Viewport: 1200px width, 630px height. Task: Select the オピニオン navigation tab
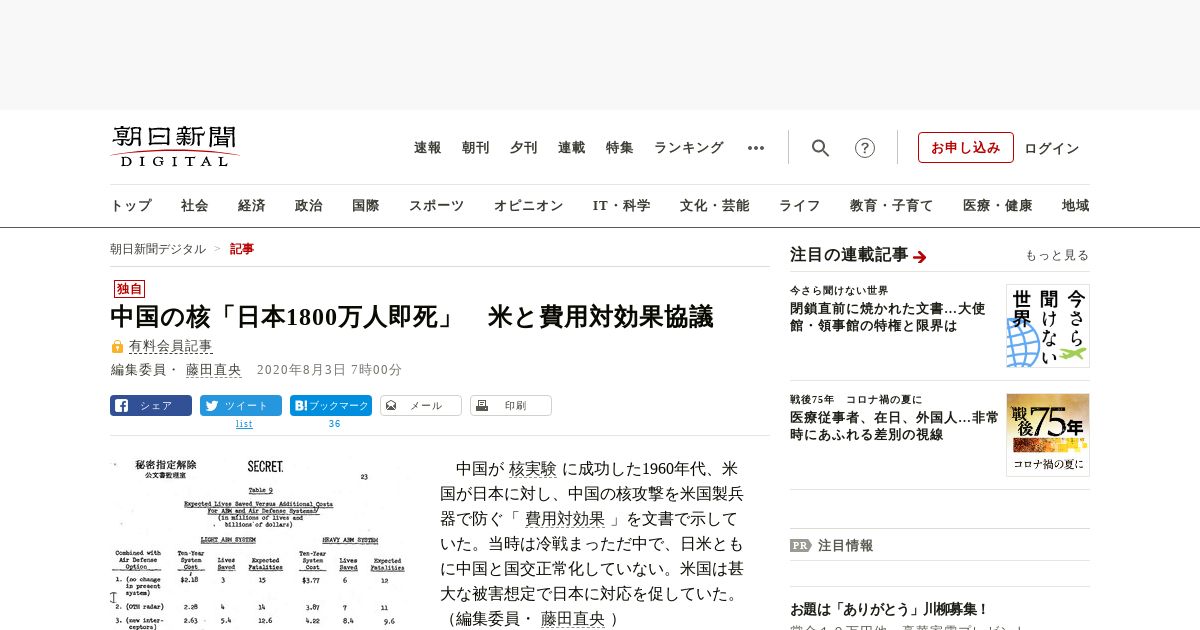[x=528, y=206]
